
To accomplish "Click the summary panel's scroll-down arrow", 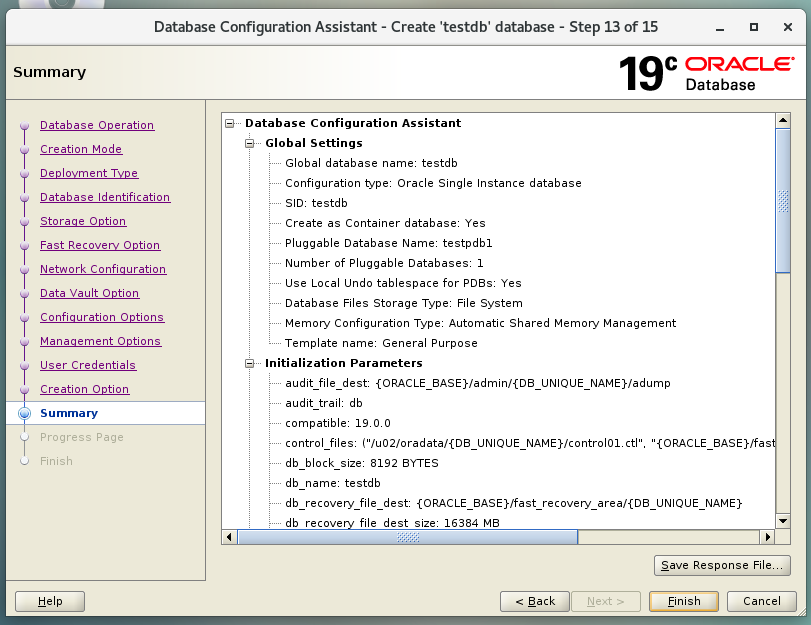I will [783, 521].
